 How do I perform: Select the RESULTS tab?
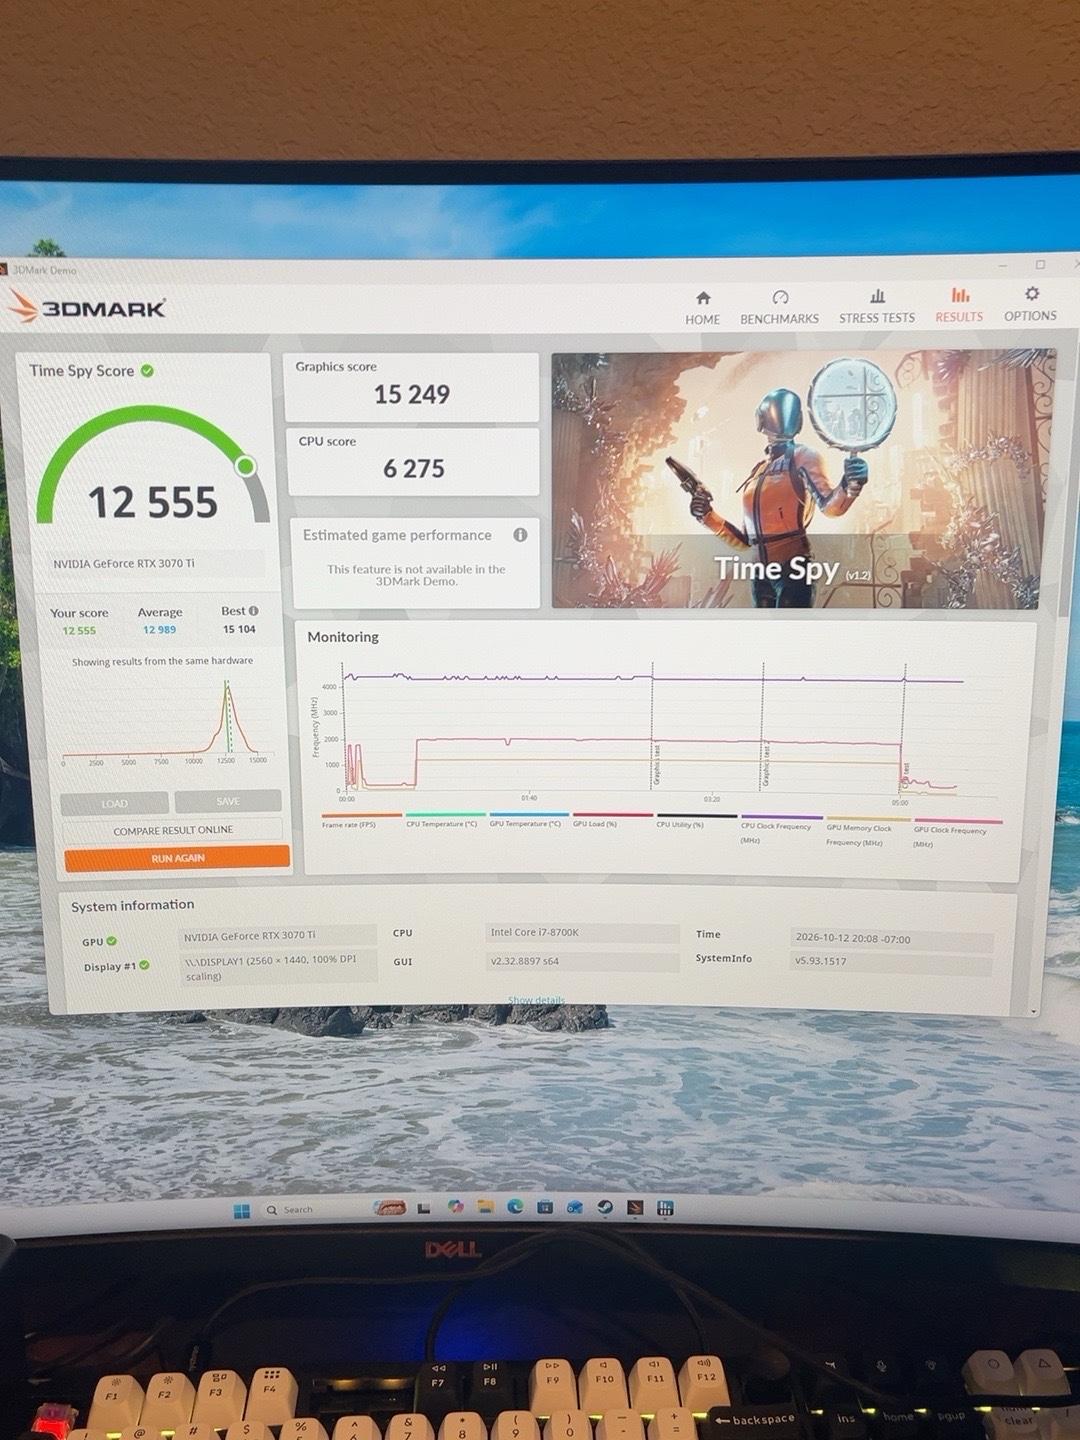point(959,306)
